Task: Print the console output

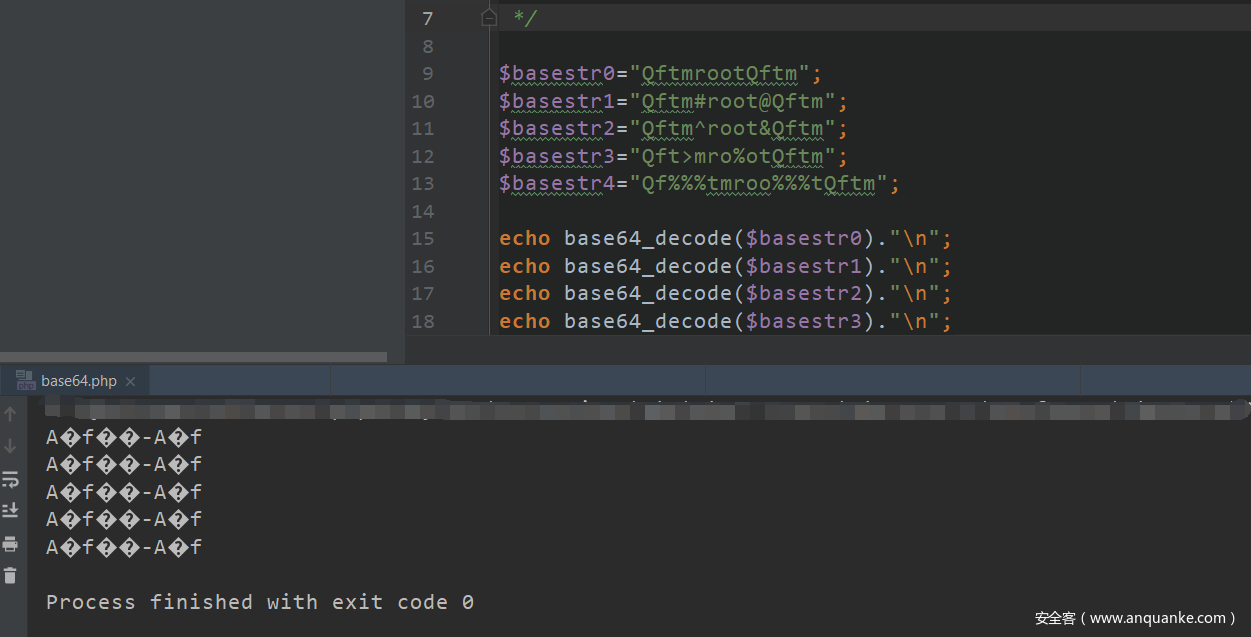Action: (x=10, y=543)
